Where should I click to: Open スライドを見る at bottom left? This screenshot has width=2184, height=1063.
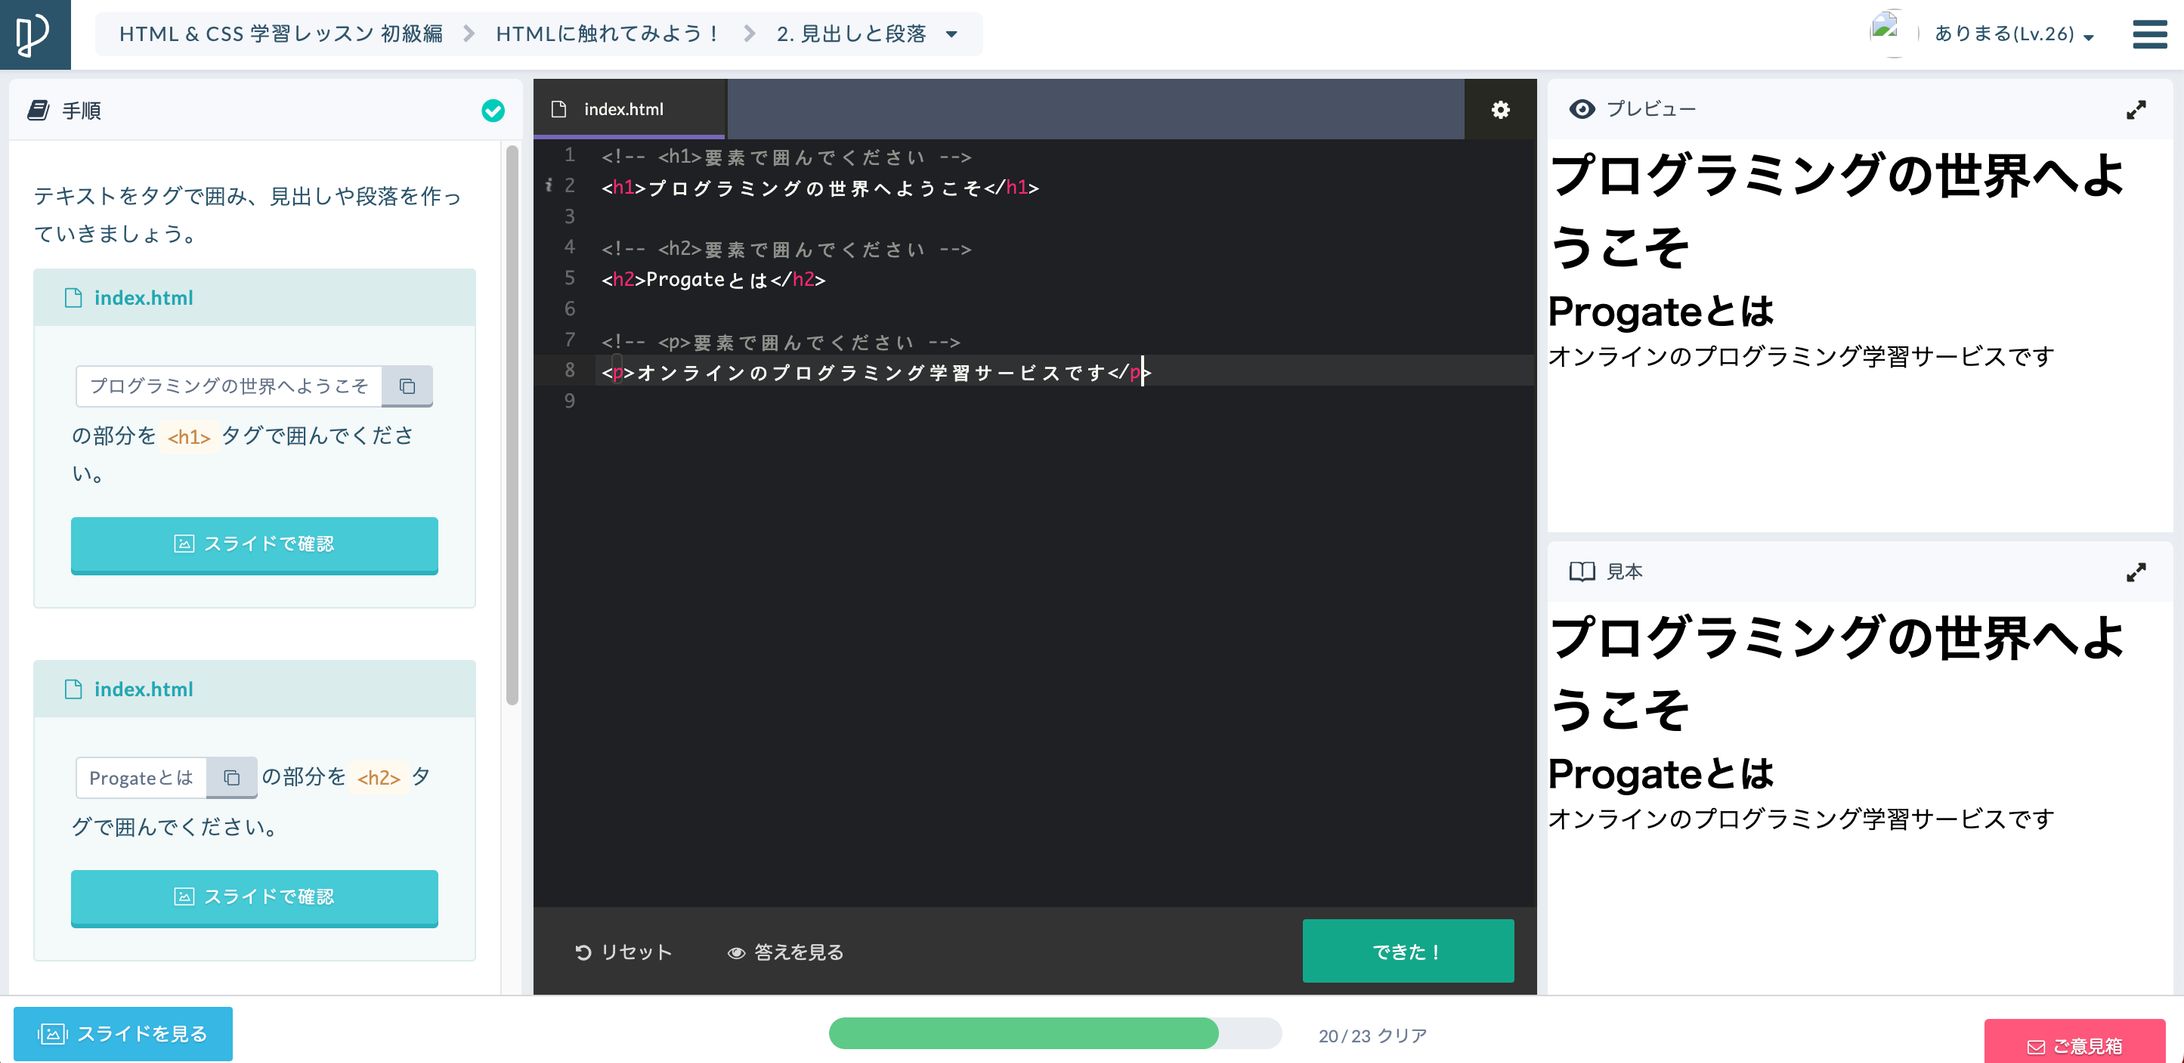point(123,1034)
